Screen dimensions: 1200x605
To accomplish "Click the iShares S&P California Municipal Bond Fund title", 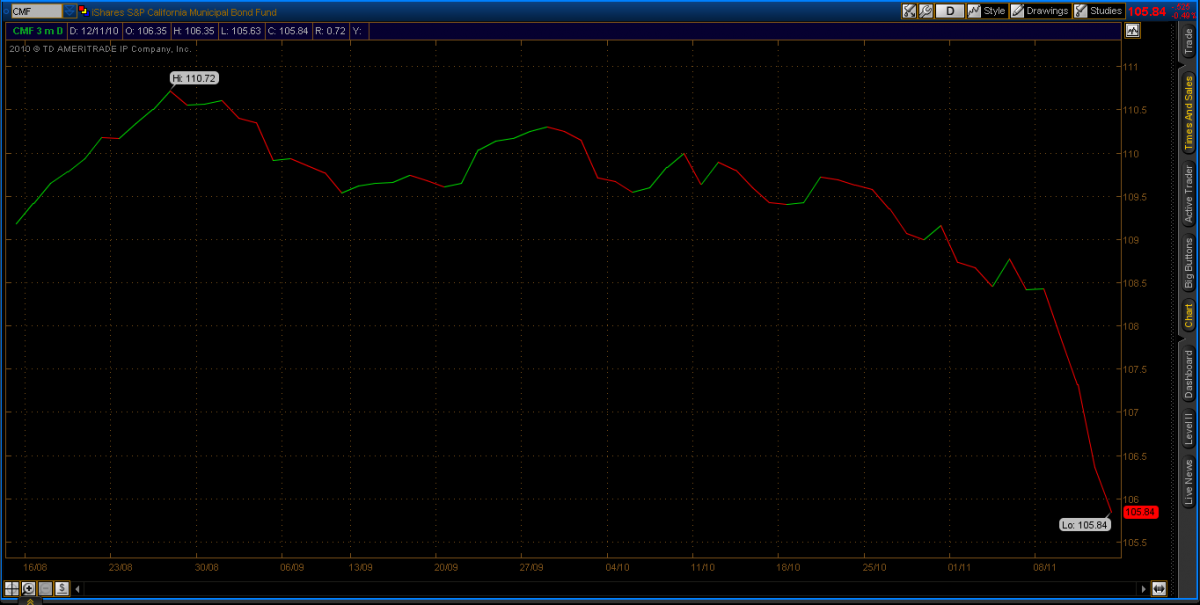I will coord(184,11).
